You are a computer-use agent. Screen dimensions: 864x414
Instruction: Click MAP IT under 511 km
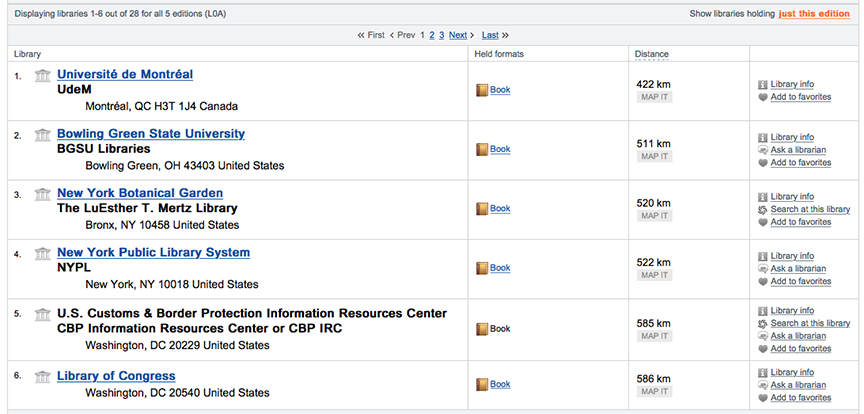coord(655,157)
